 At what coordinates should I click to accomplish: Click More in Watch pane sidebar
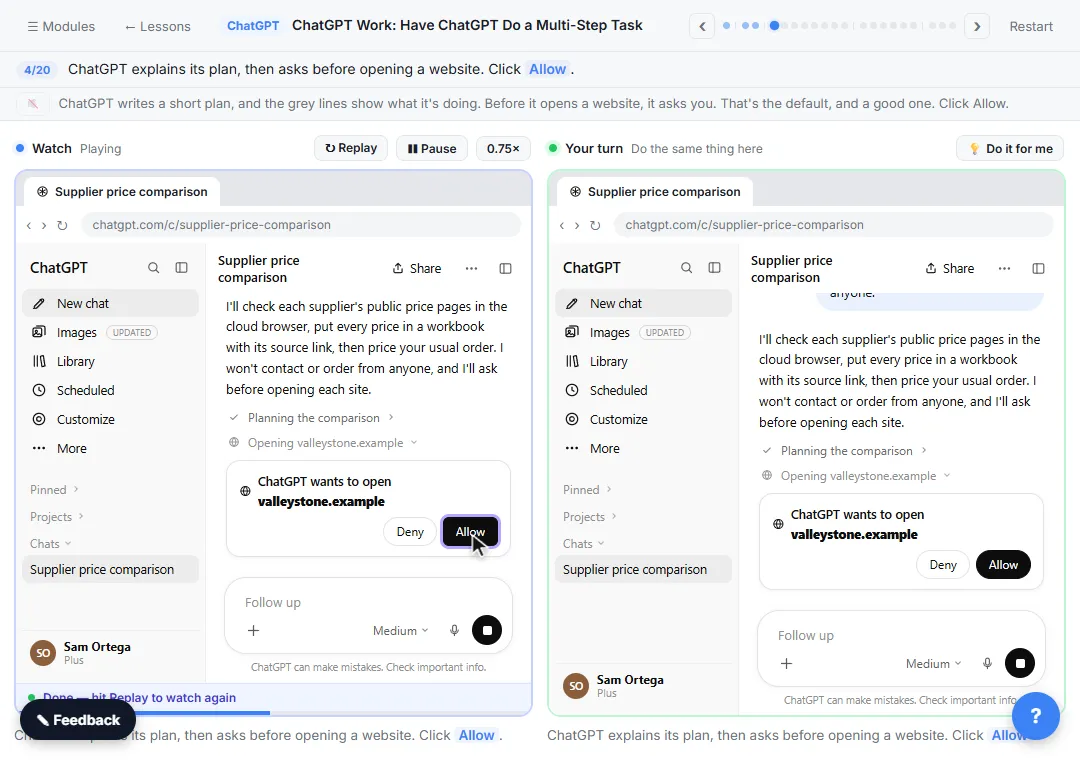(x=110, y=448)
